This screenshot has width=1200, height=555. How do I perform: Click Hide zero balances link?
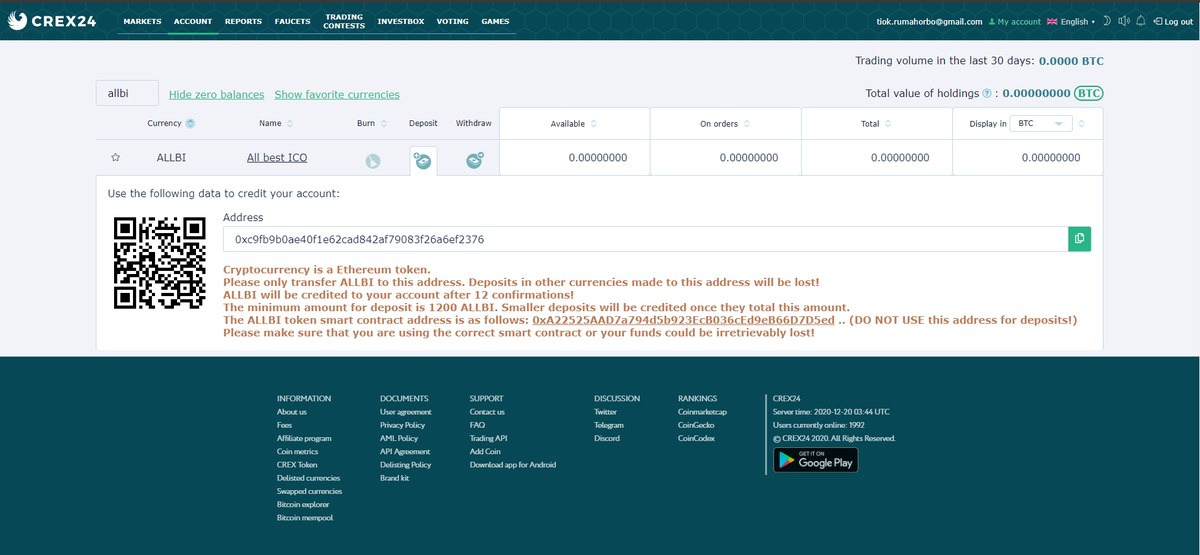(217, 94)
